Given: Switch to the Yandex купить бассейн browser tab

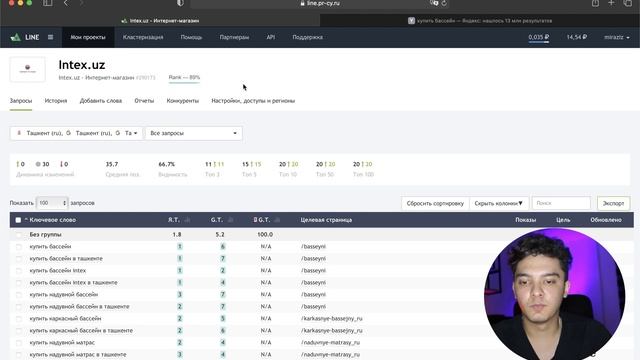Looking at the screenshot, I should click(x=480, y=21).
